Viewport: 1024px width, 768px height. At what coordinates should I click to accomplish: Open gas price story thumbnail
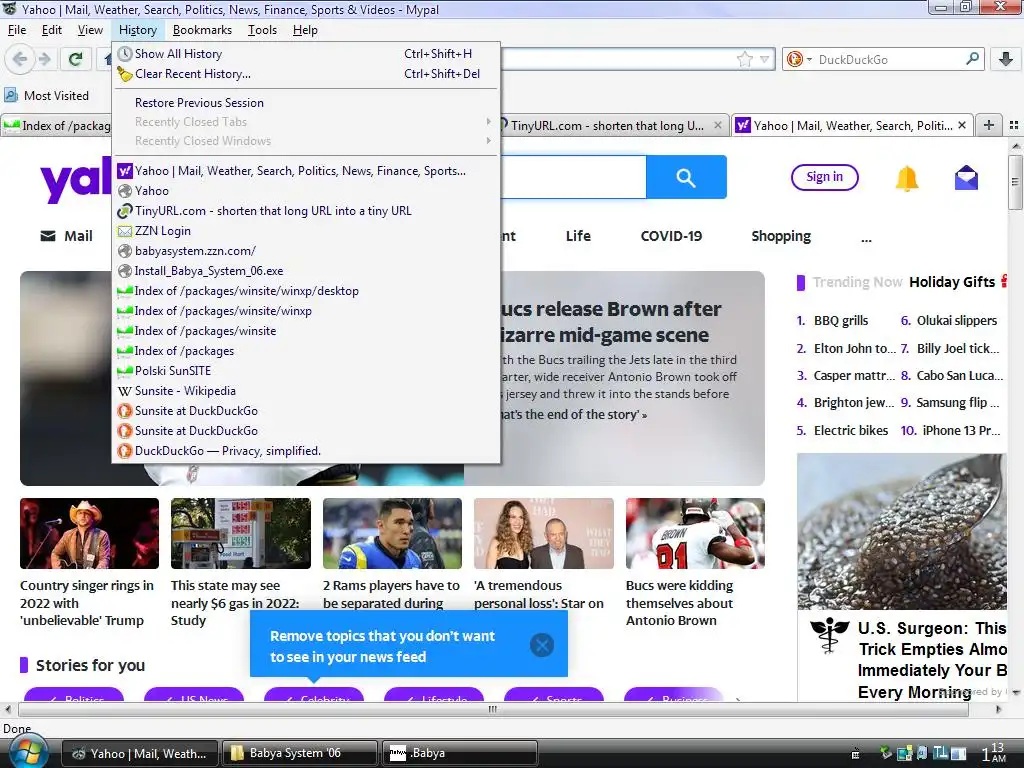tap(240, 534)
